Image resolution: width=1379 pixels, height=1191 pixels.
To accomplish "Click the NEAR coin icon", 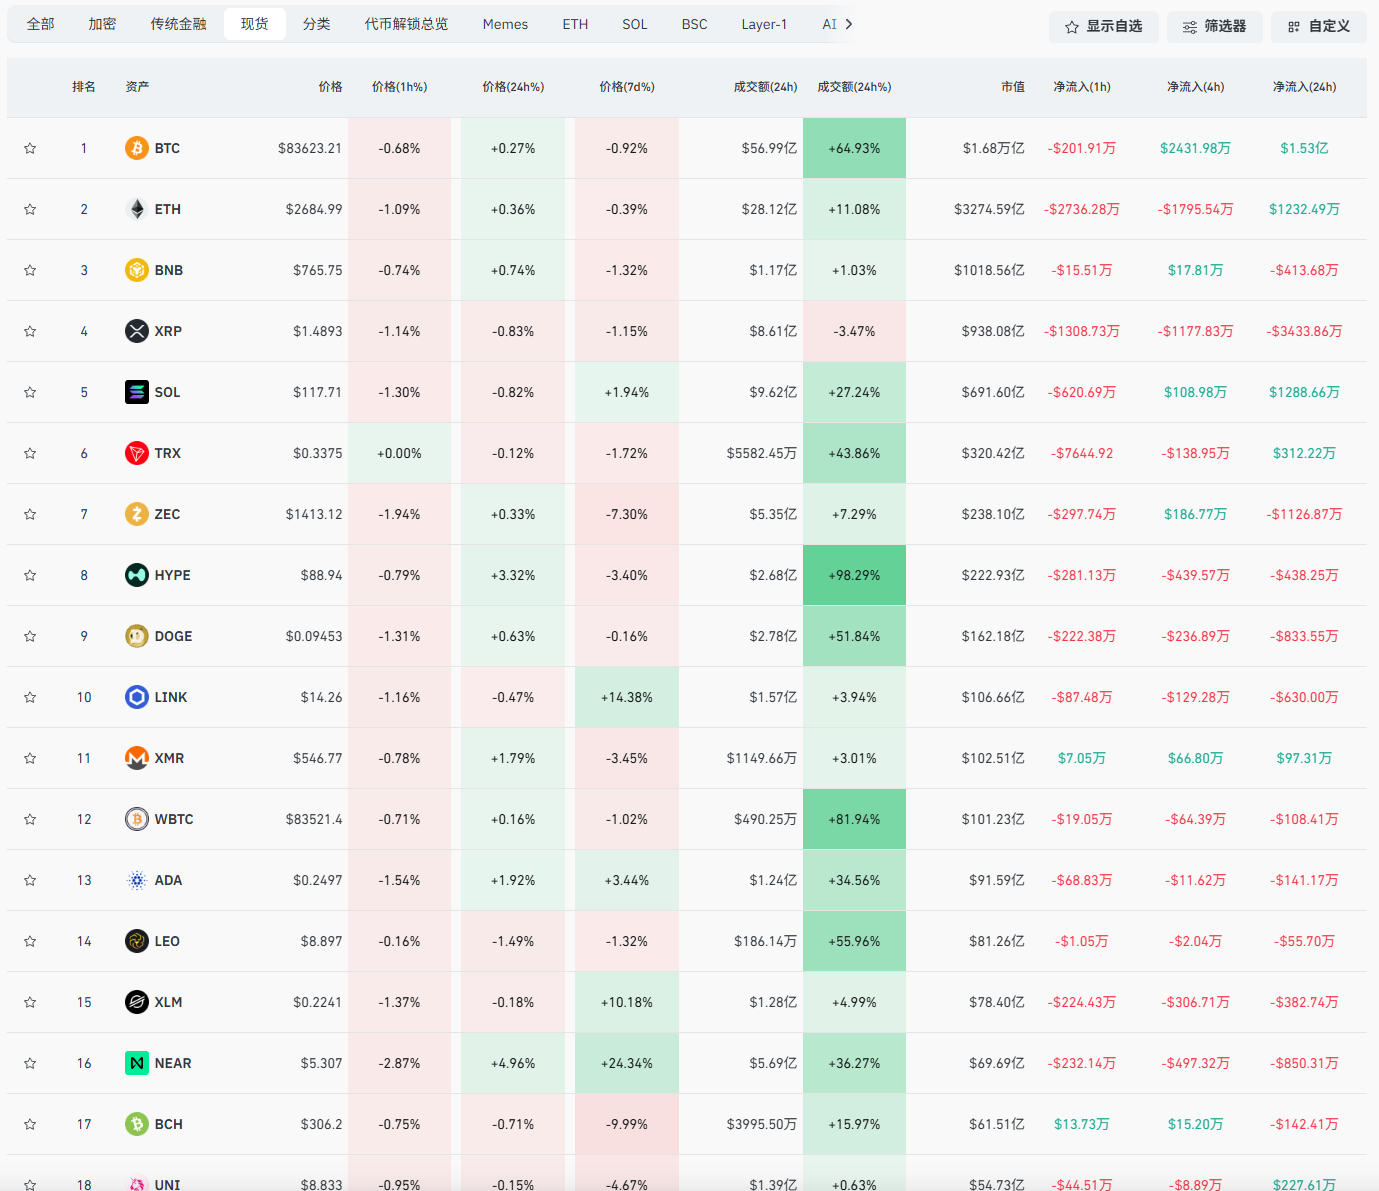I will [137, 1063].
